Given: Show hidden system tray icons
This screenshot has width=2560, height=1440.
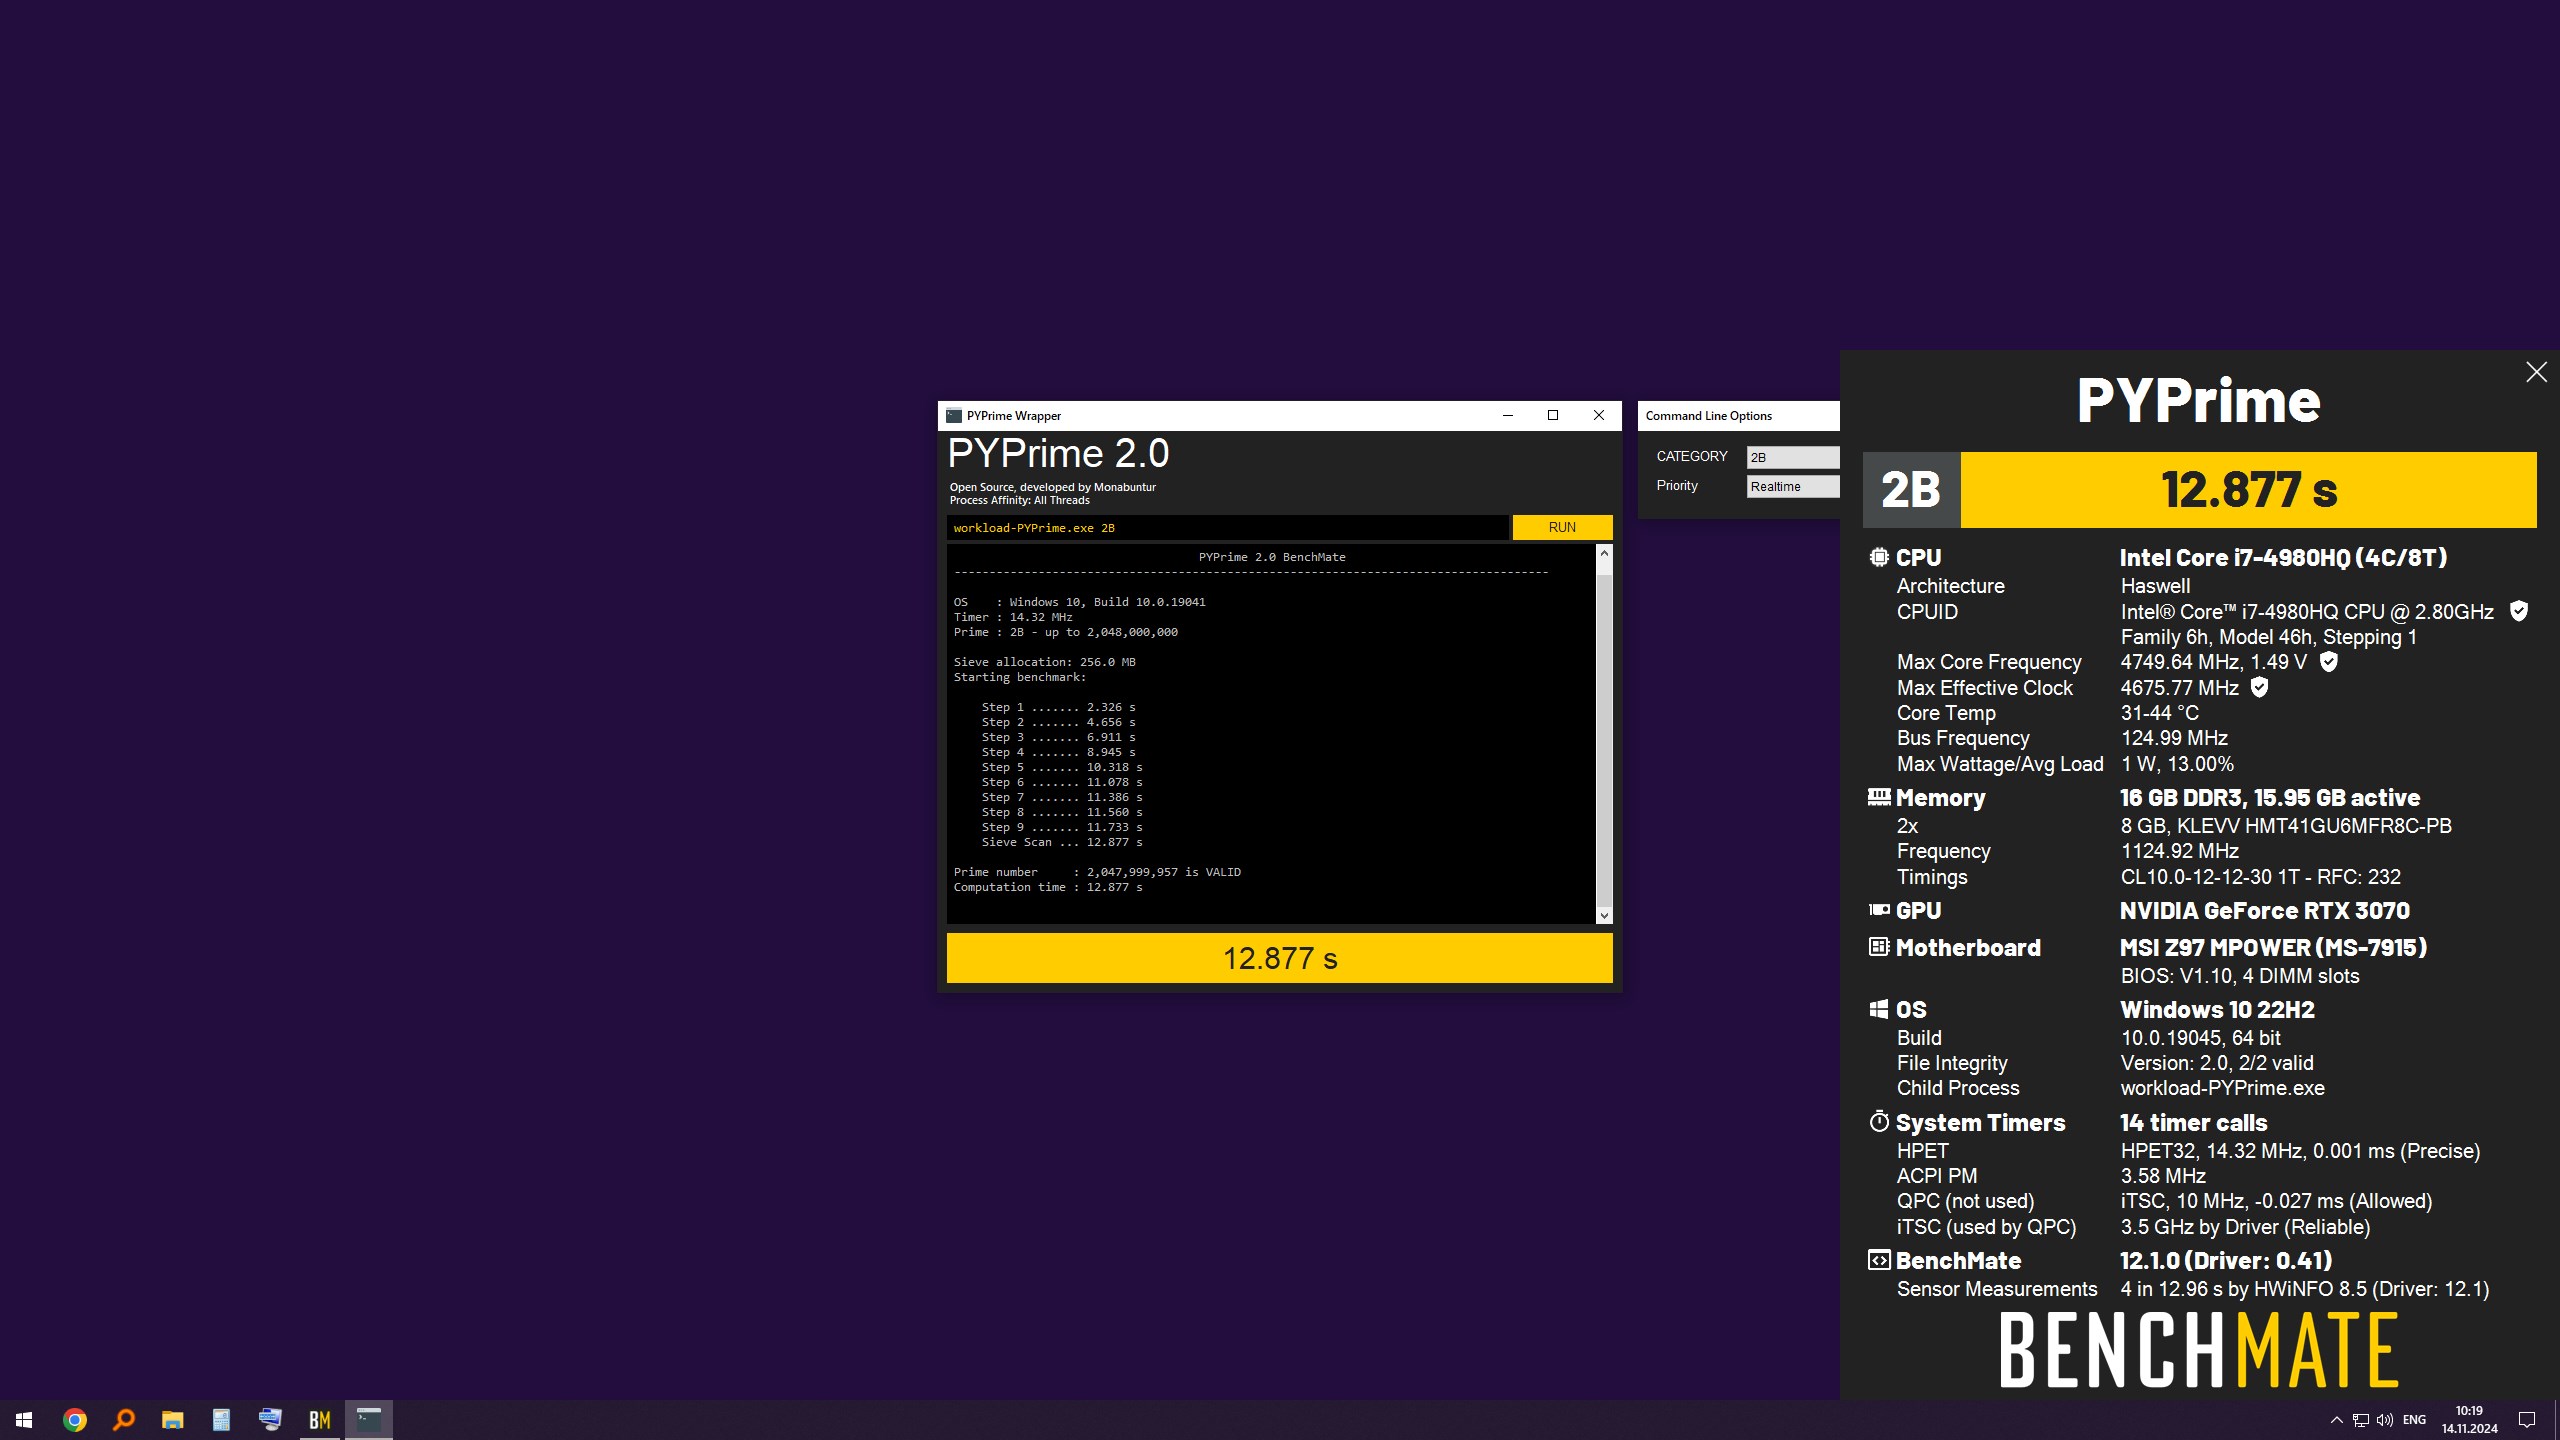Looking at the screenshot, I should click(2337, 1420).
